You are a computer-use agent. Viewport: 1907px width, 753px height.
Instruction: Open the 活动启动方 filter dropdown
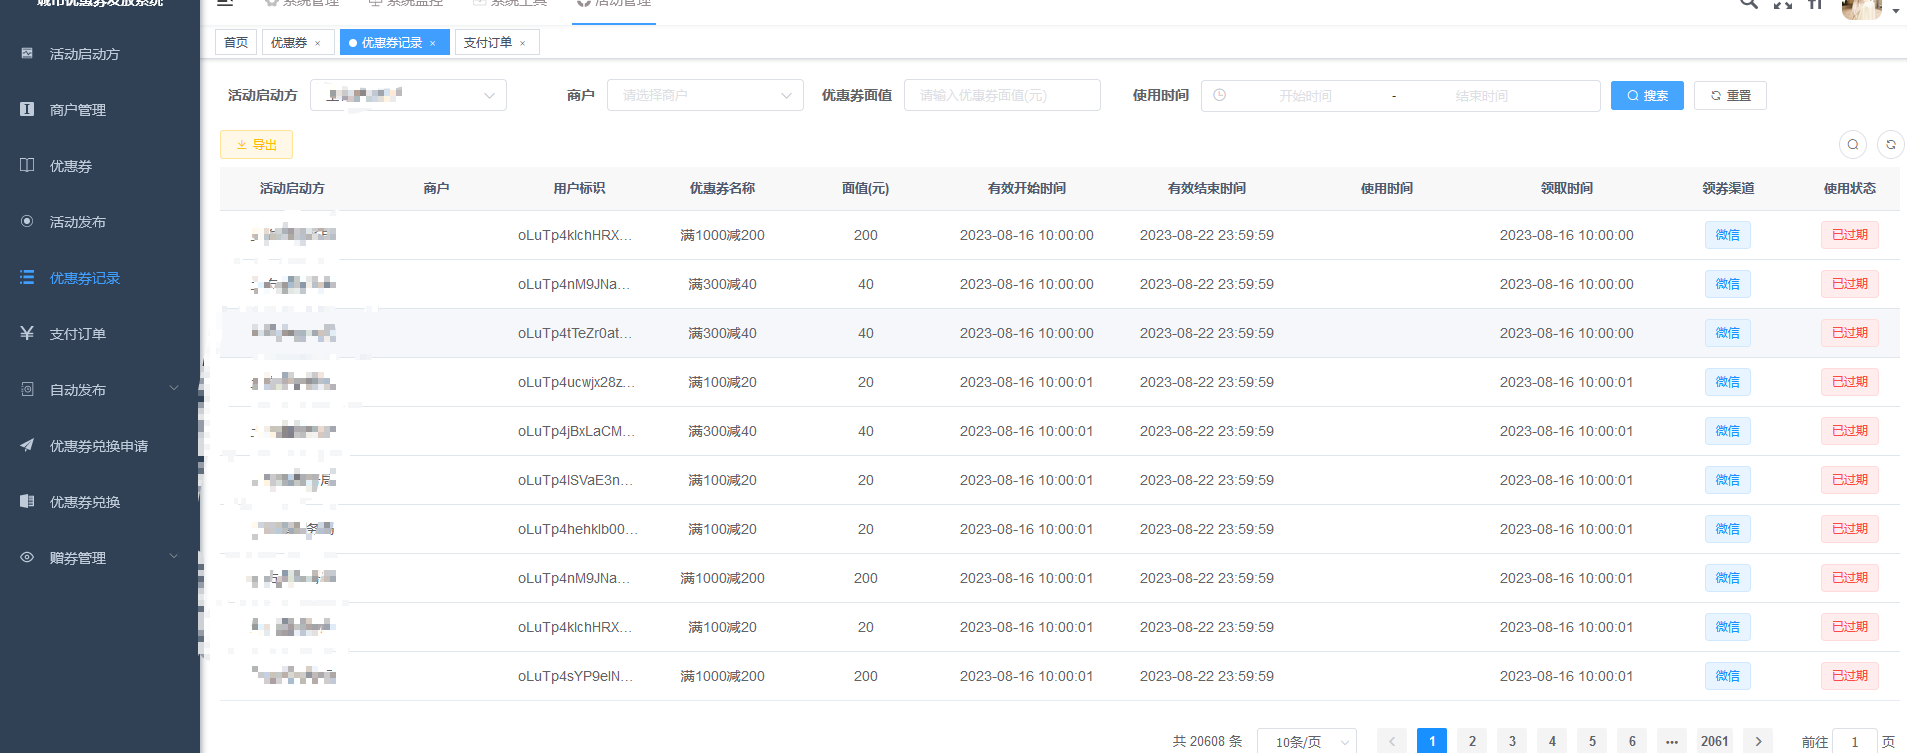pyautogui.click(x=408, y=95)
